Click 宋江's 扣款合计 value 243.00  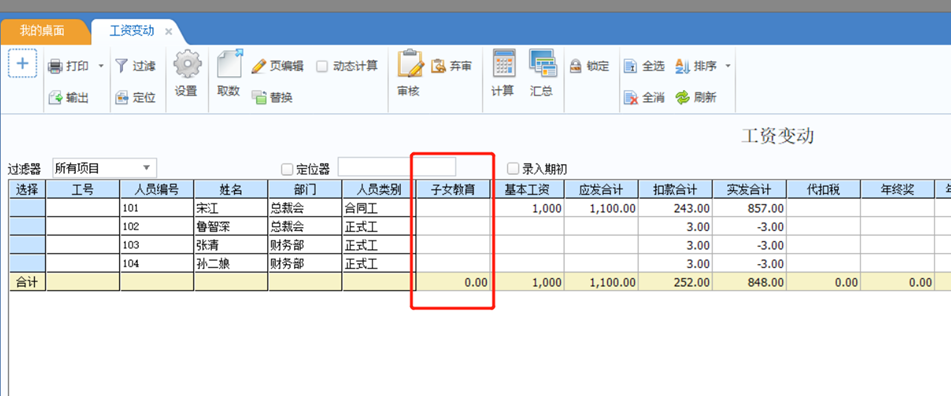pyautogui.click(x=676, y=209)
